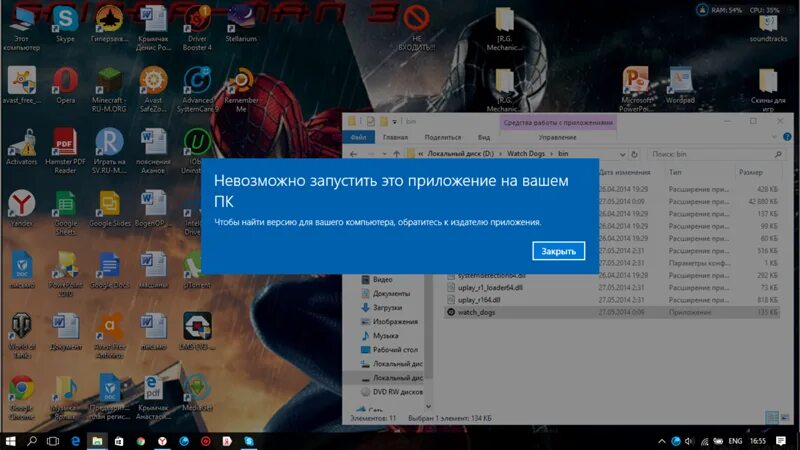The height and width of the screenshot is (450, 800).
Task: Switch to the Поделиться ribbon tab
Action: point(442,137)
